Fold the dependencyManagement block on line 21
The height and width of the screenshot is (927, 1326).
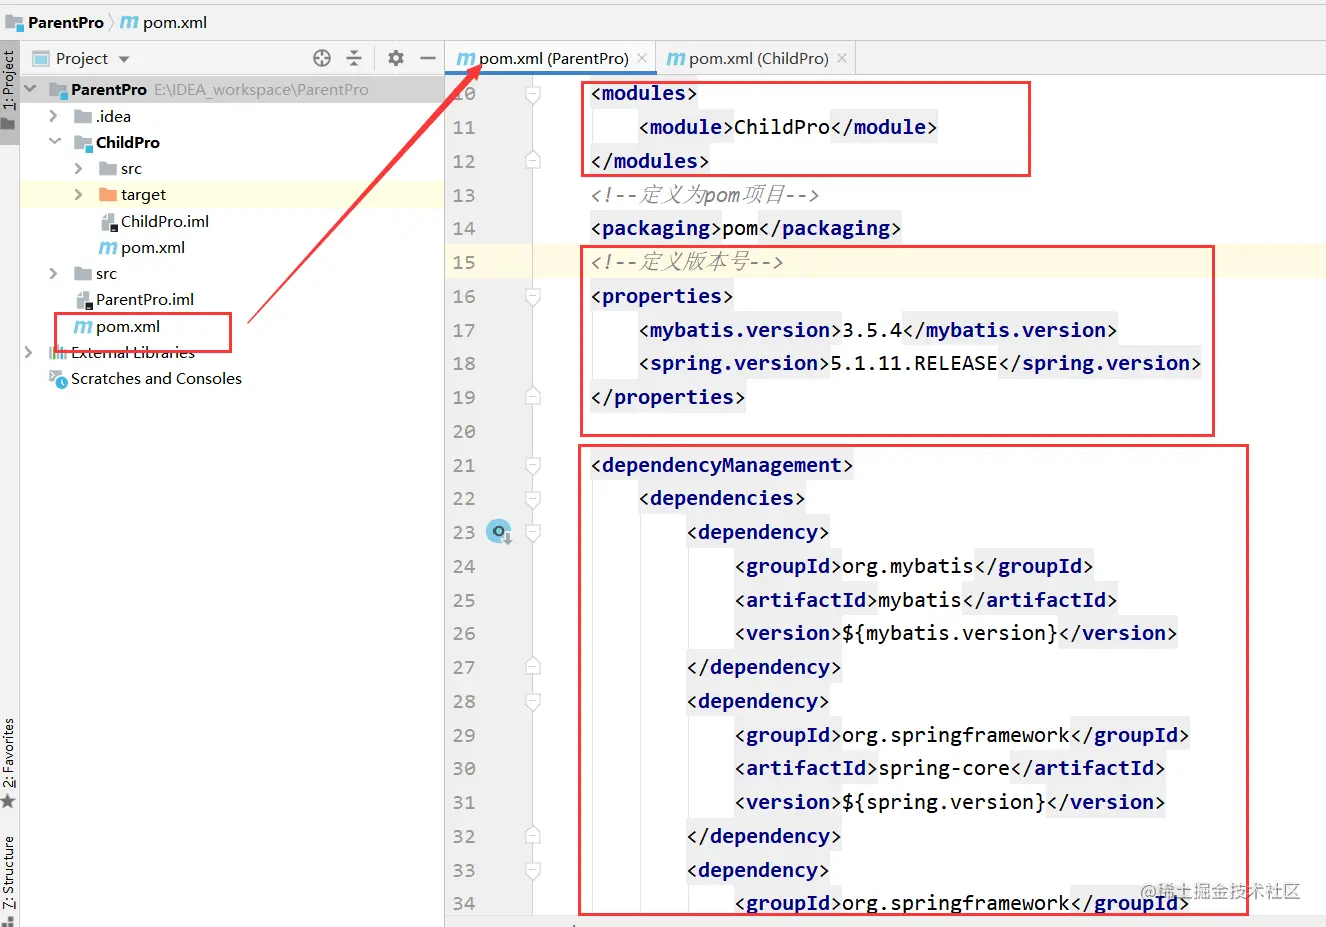[533, 465]
